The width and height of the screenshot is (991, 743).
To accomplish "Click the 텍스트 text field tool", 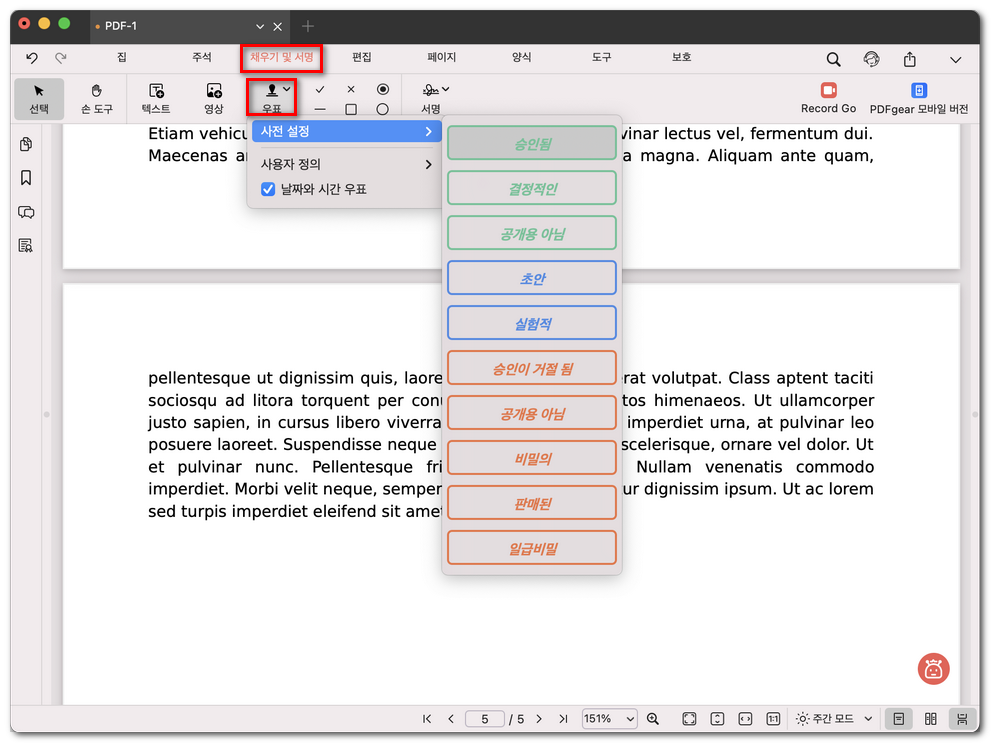I will (156, 98).
